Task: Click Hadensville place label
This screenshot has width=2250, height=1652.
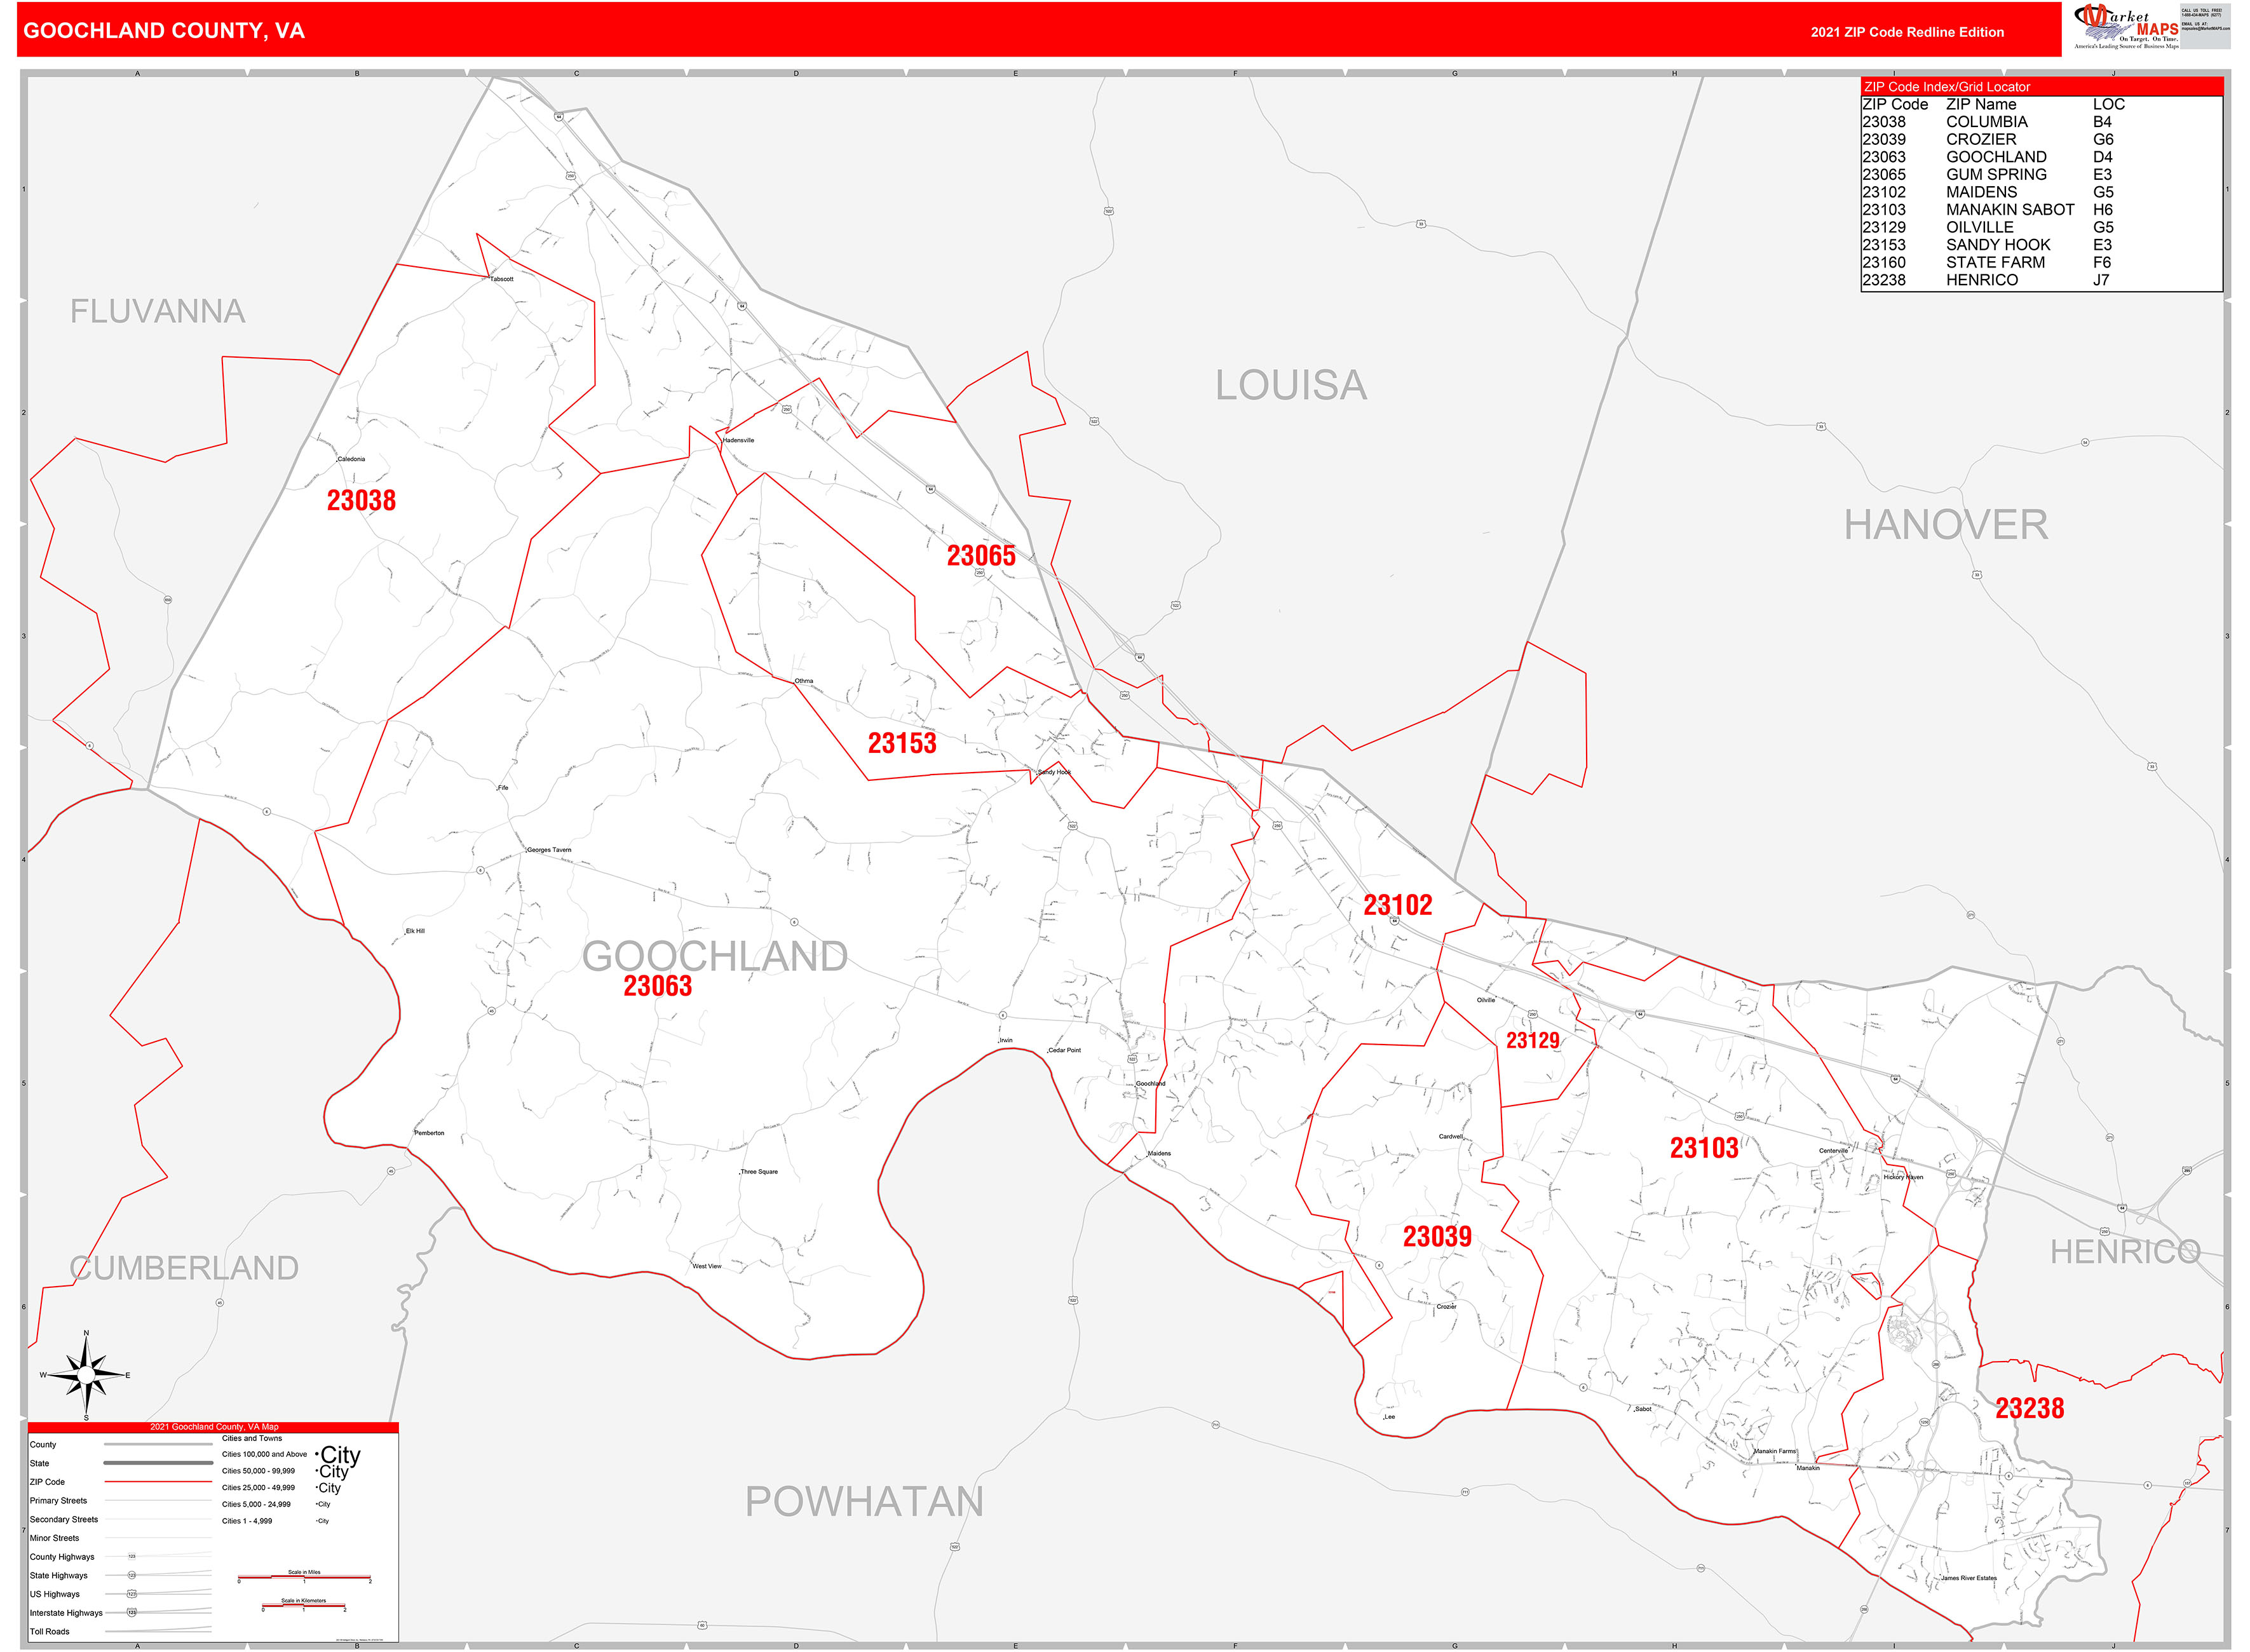Action: pos(738,440)
